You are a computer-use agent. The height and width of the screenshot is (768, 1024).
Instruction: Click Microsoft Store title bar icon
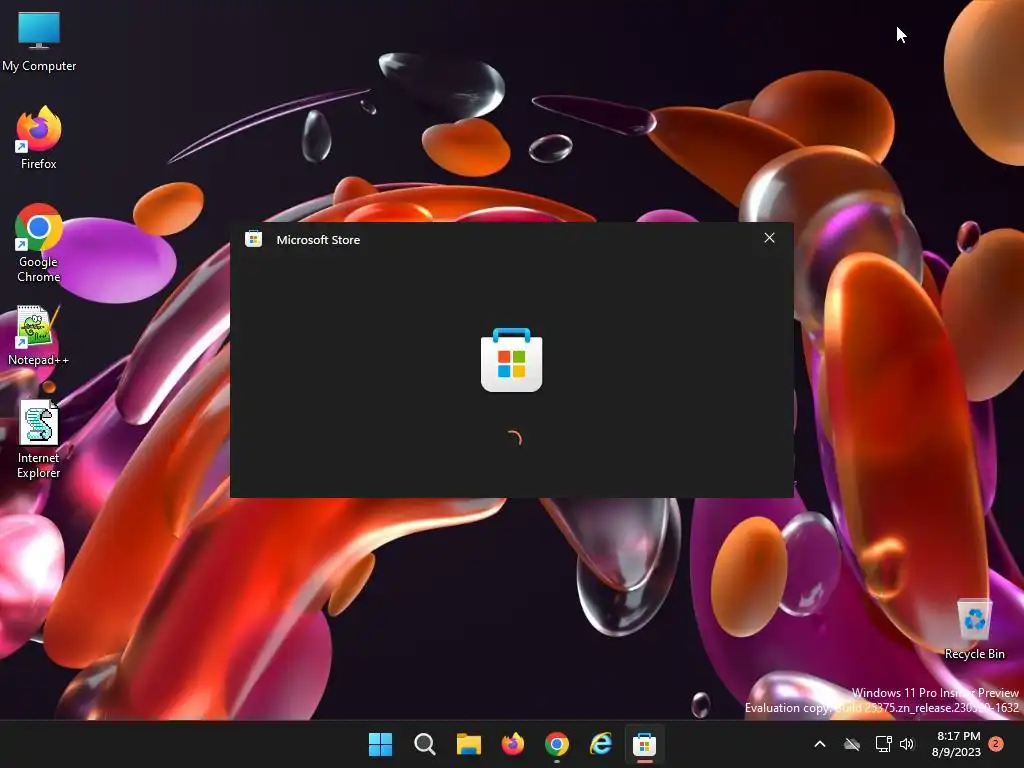pyautogui.click(x=253, y=239)
